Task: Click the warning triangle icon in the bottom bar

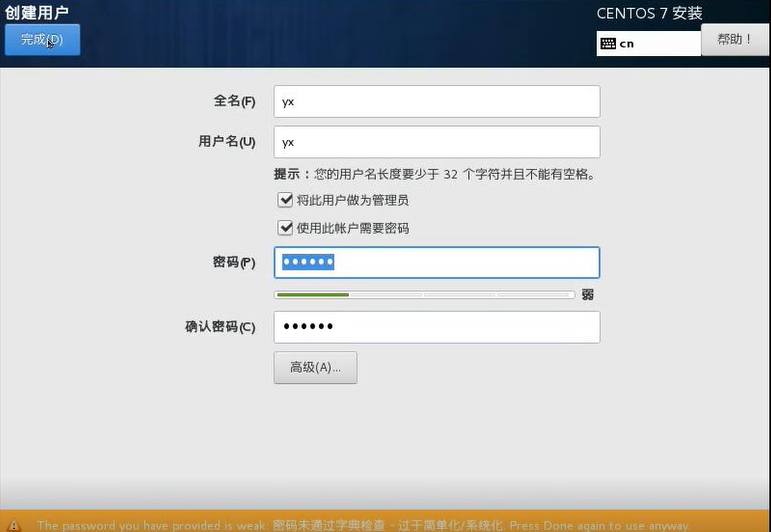Action: click(14, 526)
